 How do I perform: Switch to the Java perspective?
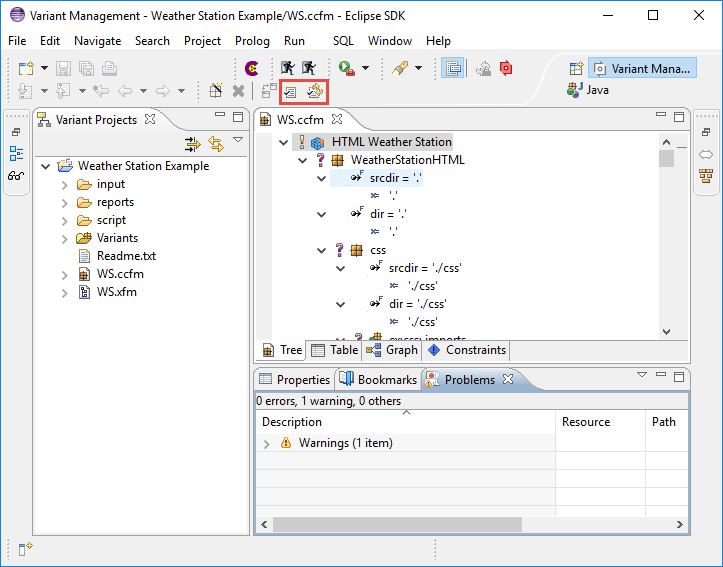click(588, 89)
